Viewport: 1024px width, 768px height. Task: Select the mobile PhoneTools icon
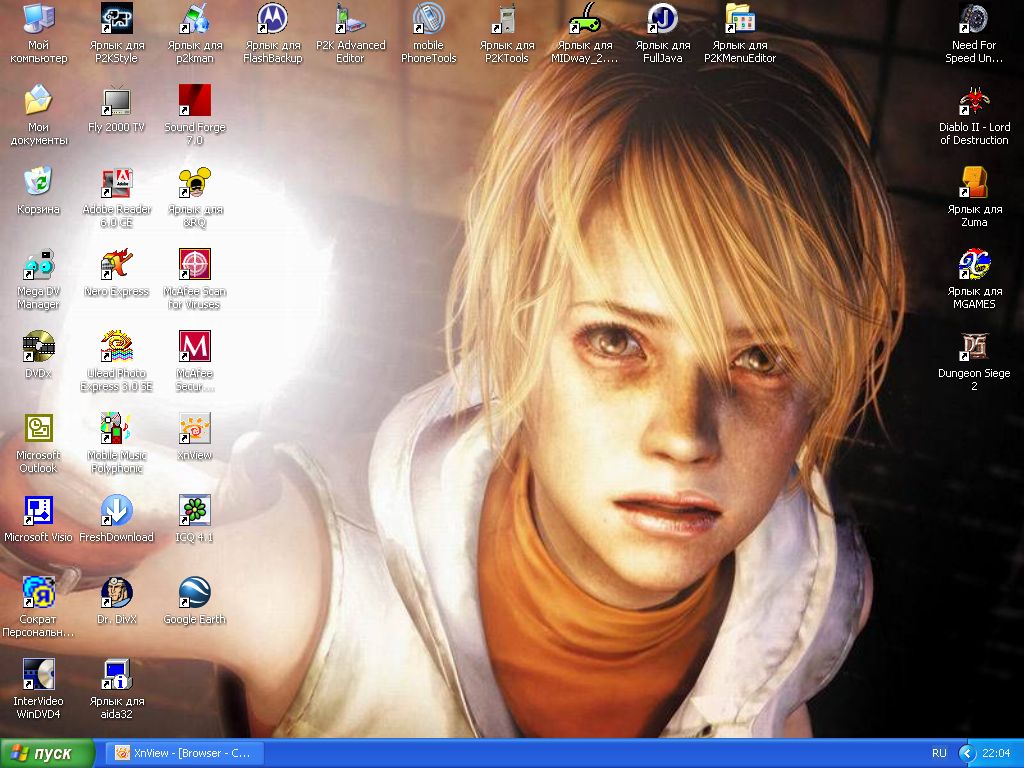pyautogui.click(x=428, y=18)
